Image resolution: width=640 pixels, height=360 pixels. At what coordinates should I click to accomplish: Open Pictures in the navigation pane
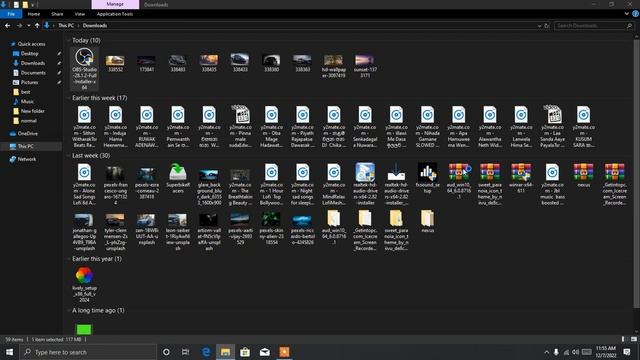pos(29,82)
